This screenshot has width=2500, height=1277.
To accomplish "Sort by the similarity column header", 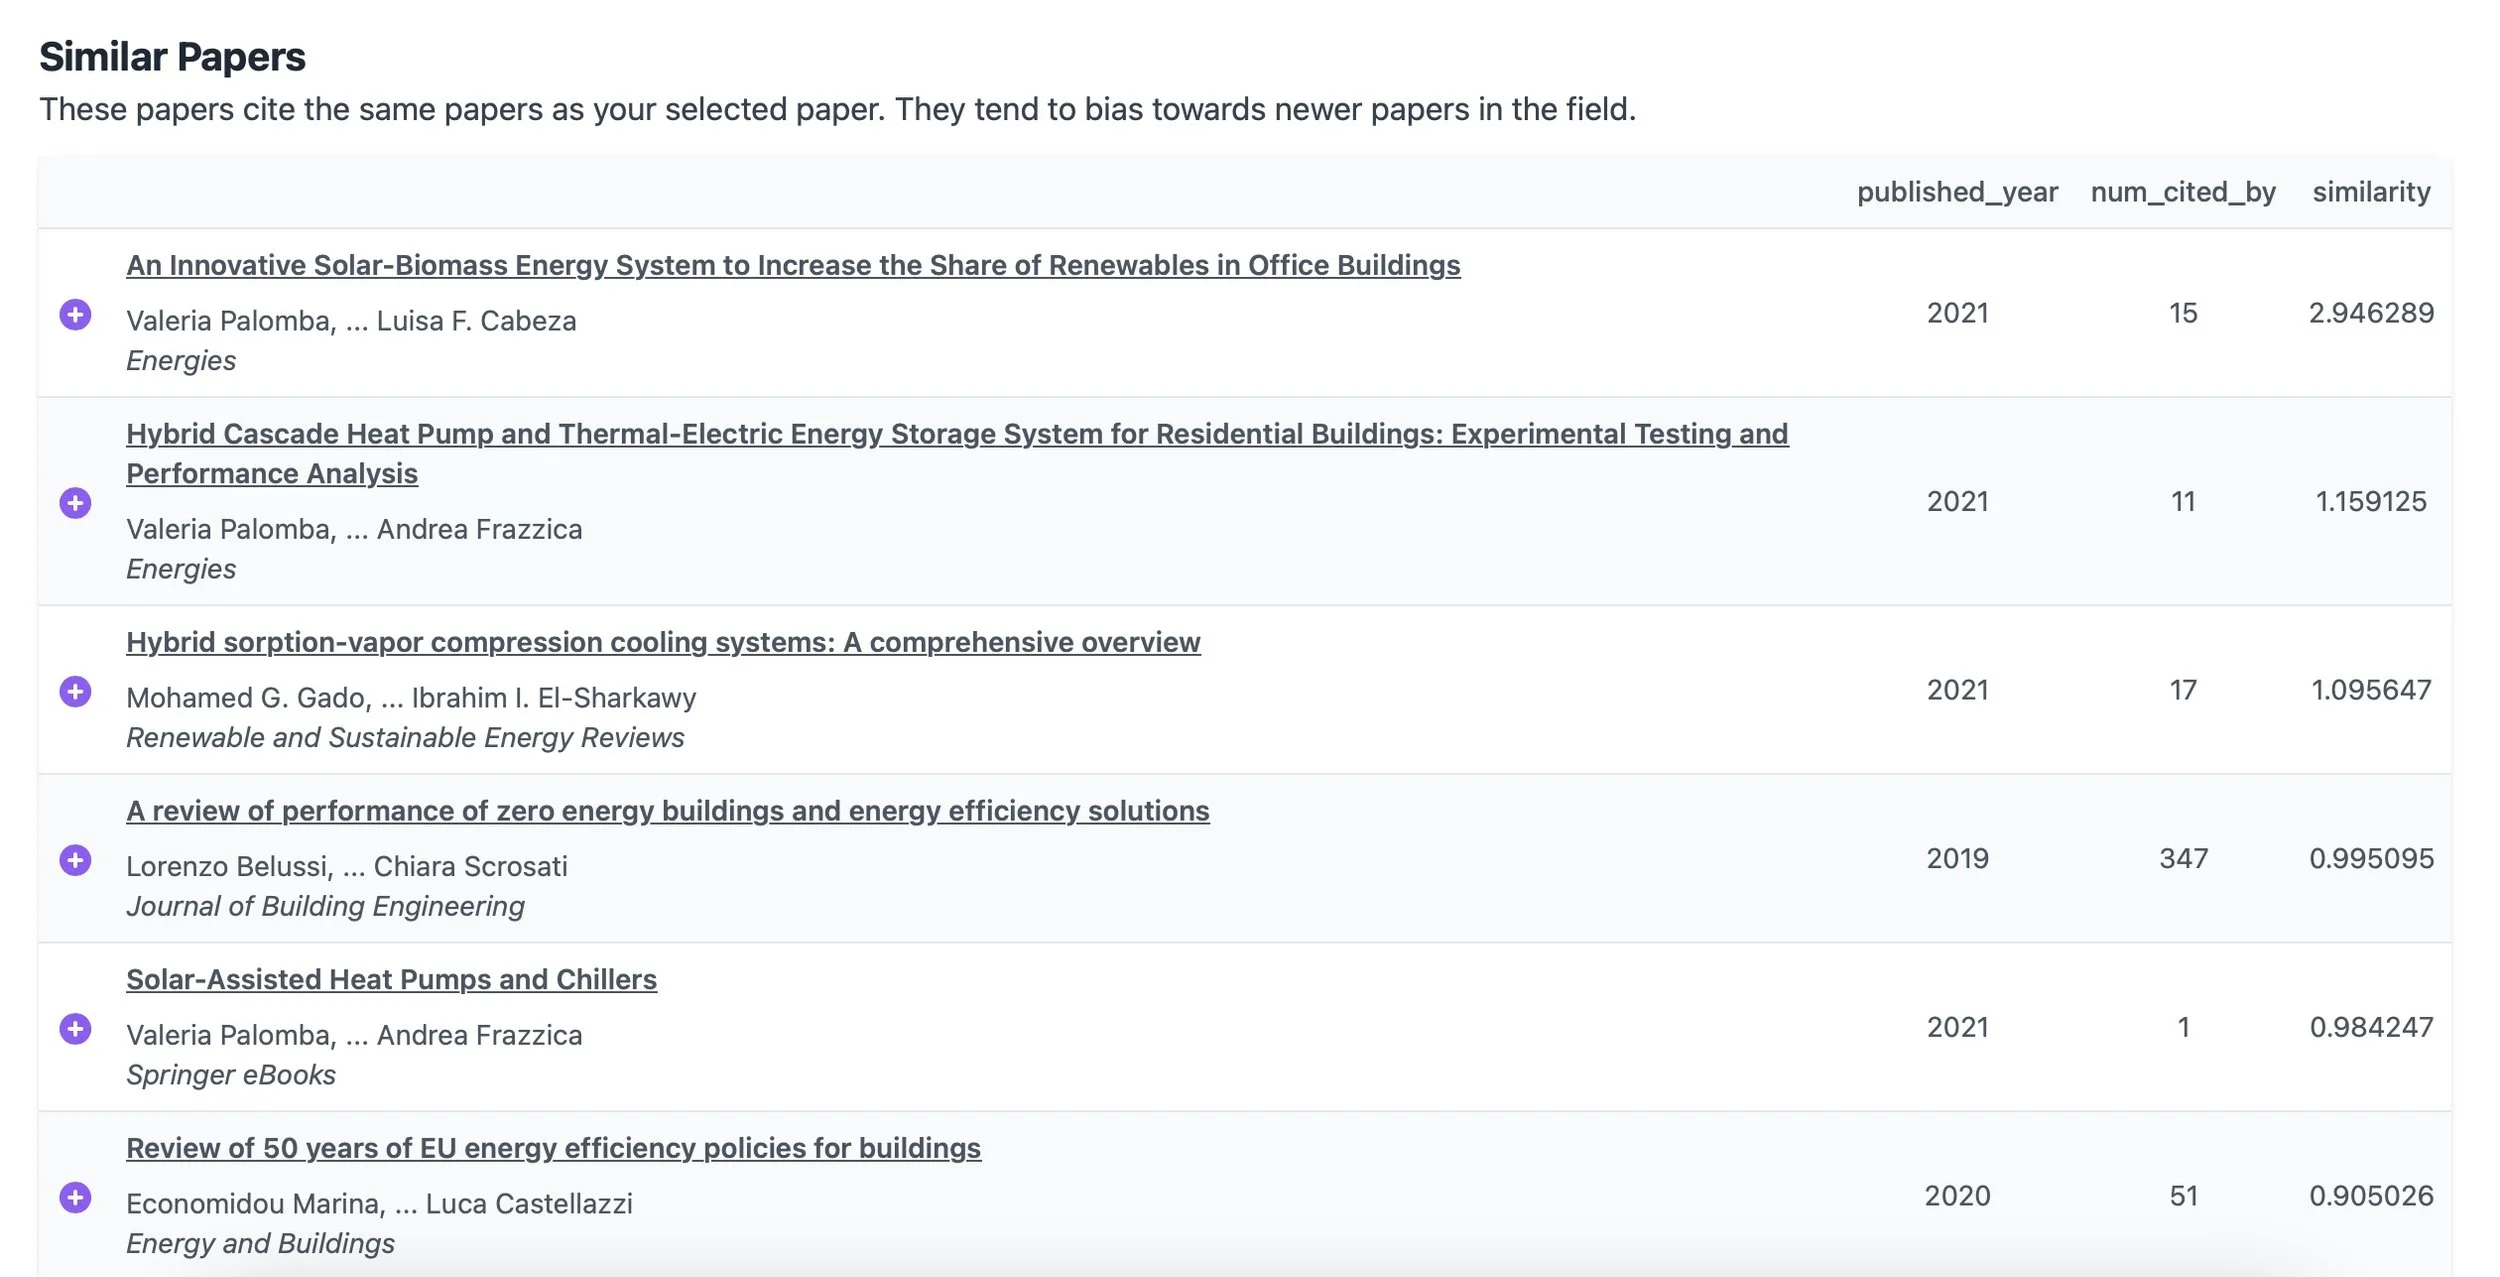I will (x=2371, y=192).
